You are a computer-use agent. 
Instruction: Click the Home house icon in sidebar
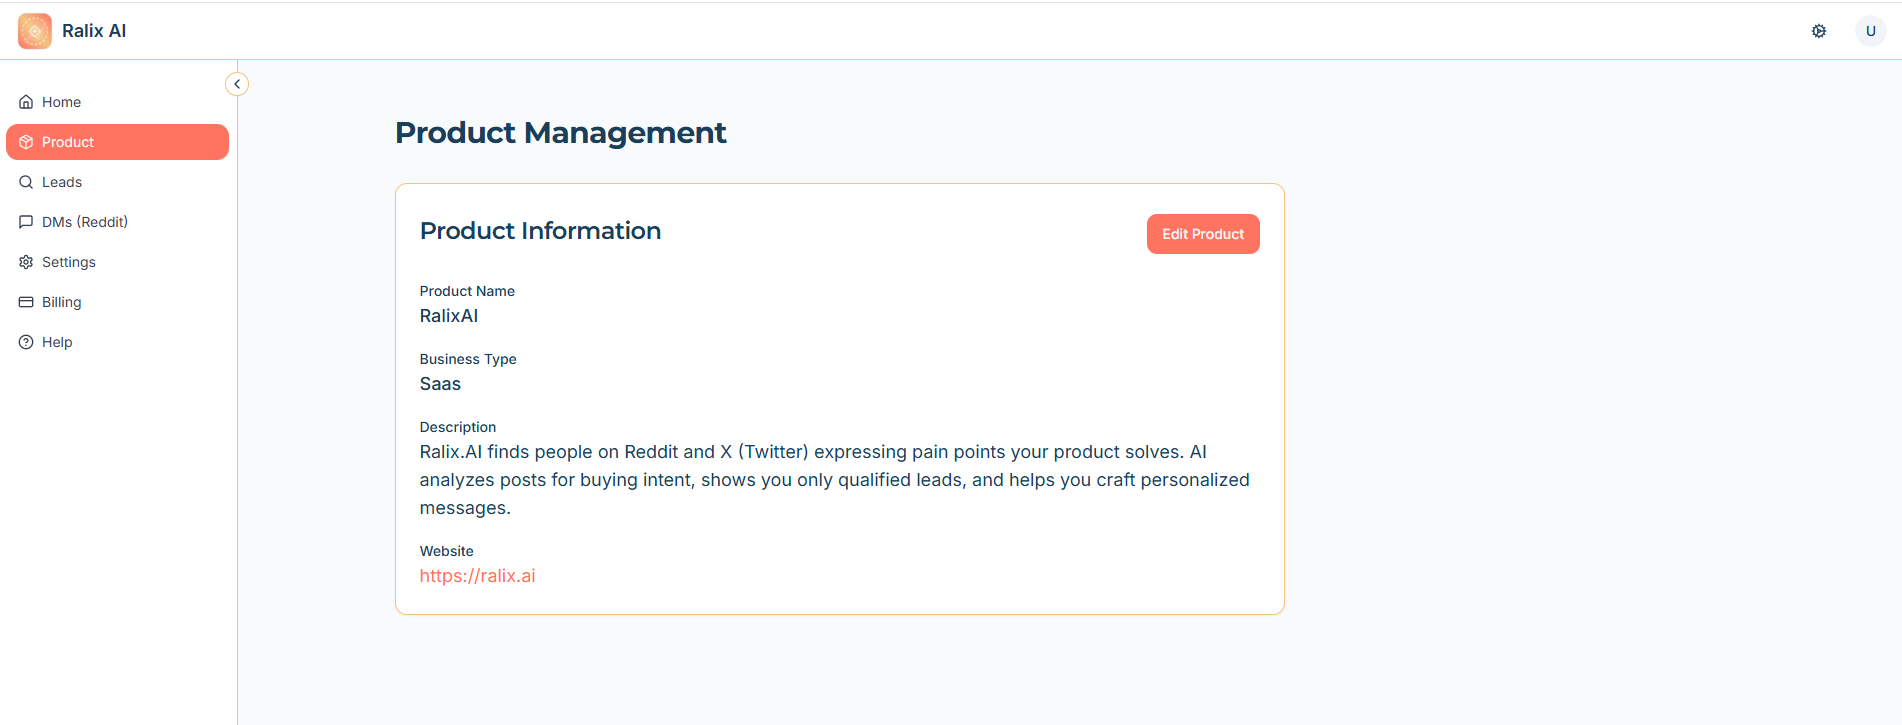[x=26, y=102]
